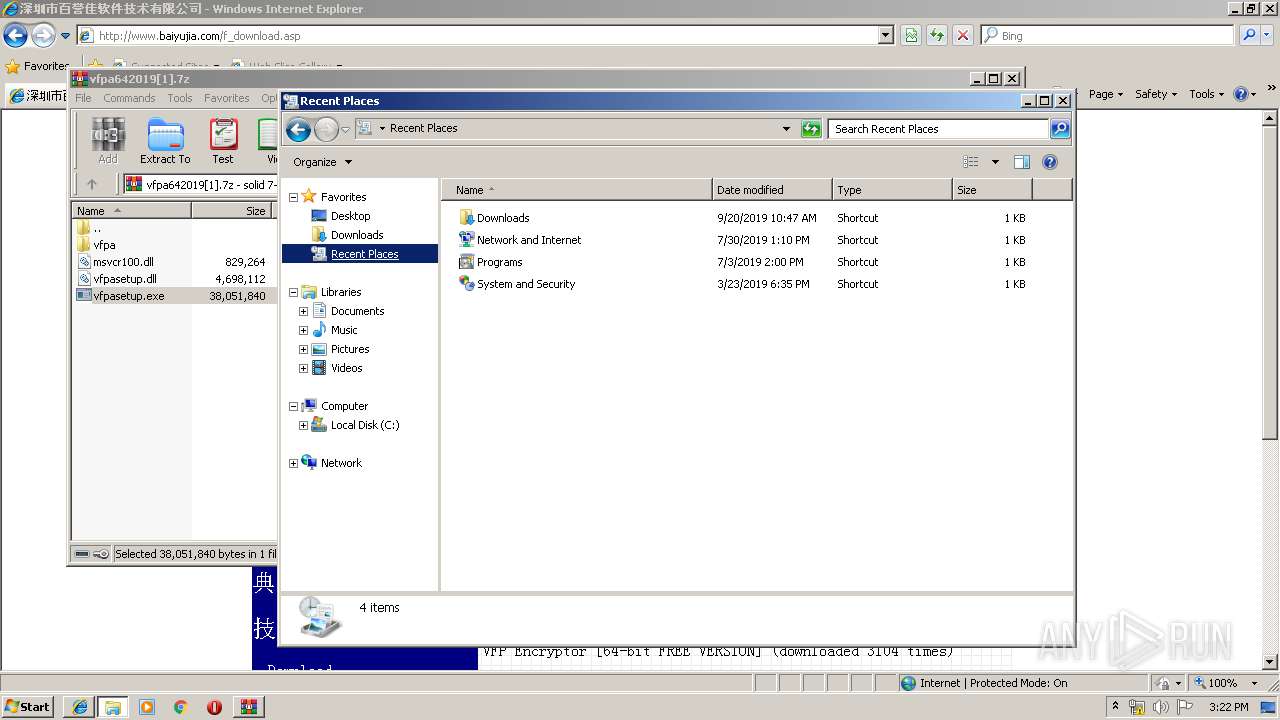Open IE address bar URL dropdown
The image size is (1280, 720).
click(886, 36)
